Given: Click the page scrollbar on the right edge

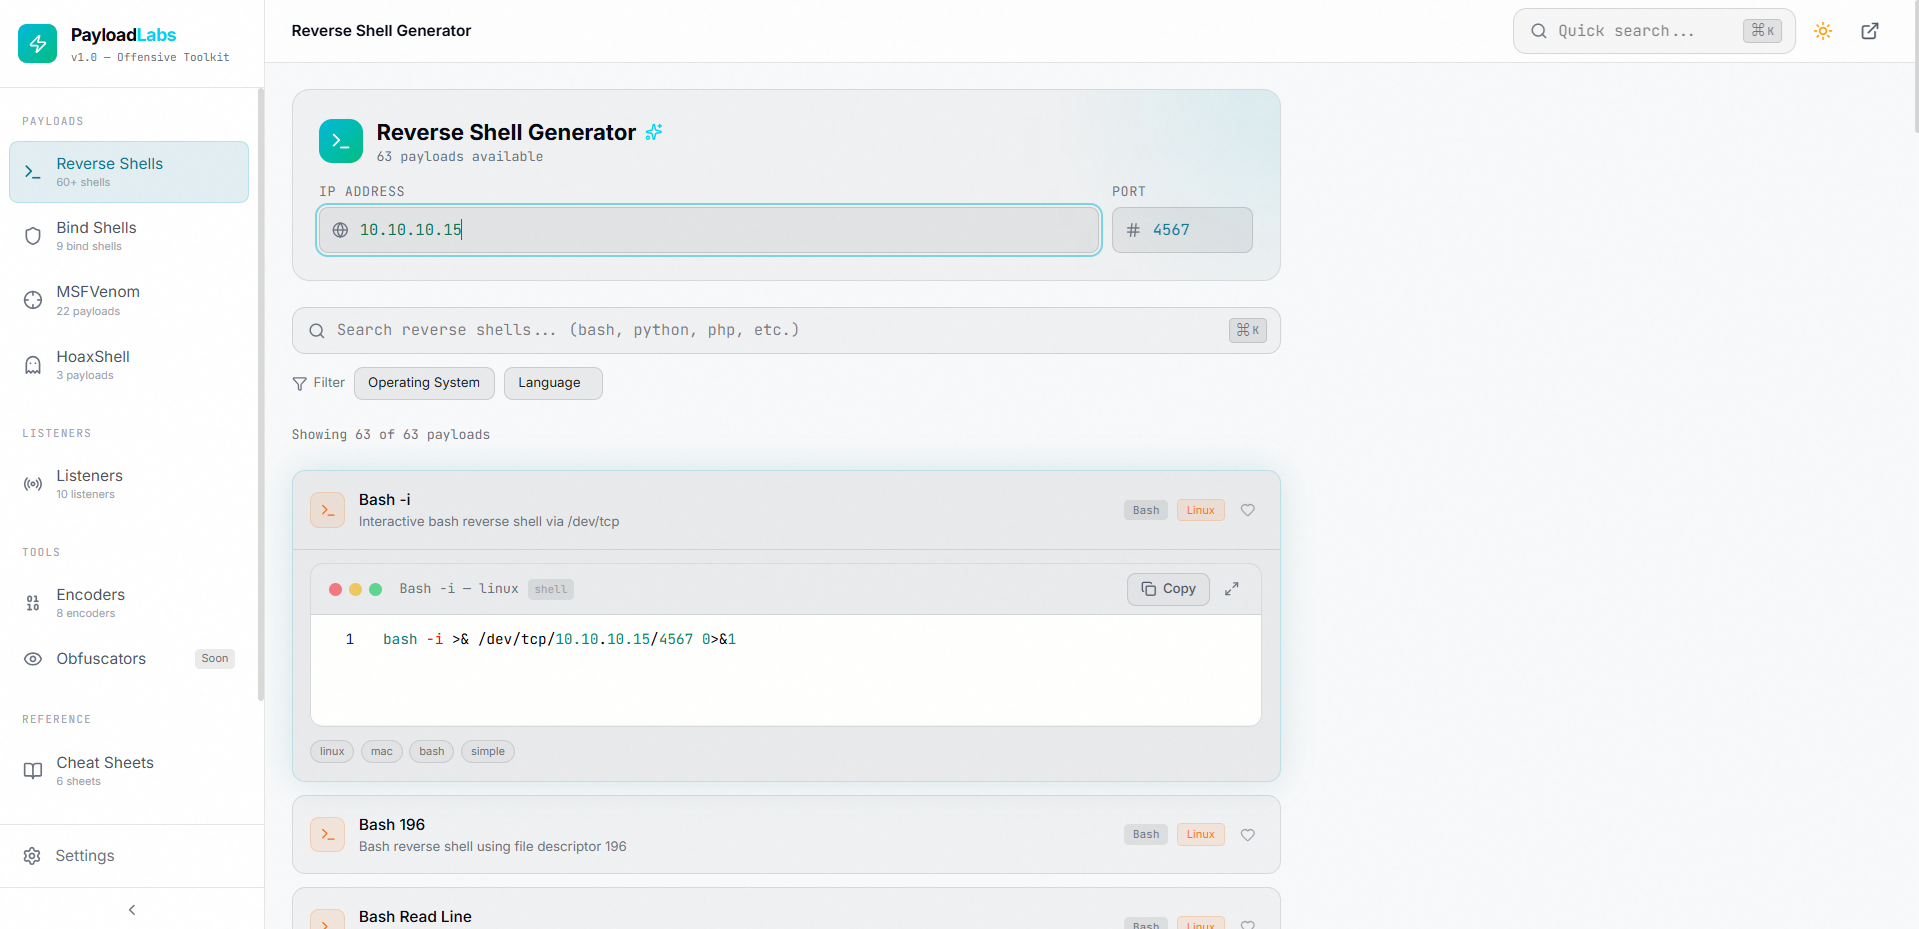Looking at the screenshot, I should (1916, 66).
